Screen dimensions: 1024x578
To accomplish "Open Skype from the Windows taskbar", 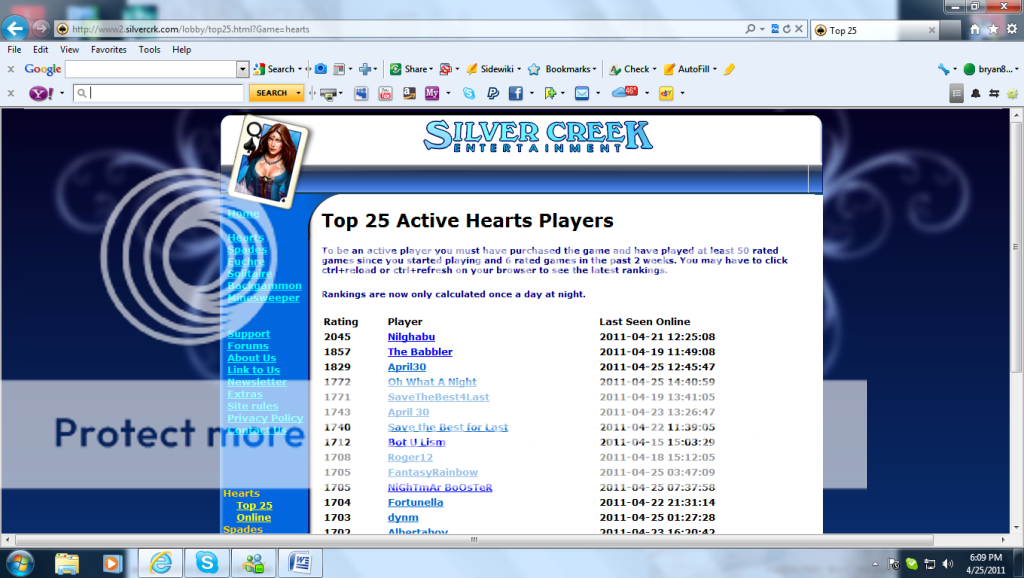I will [207, 562].
